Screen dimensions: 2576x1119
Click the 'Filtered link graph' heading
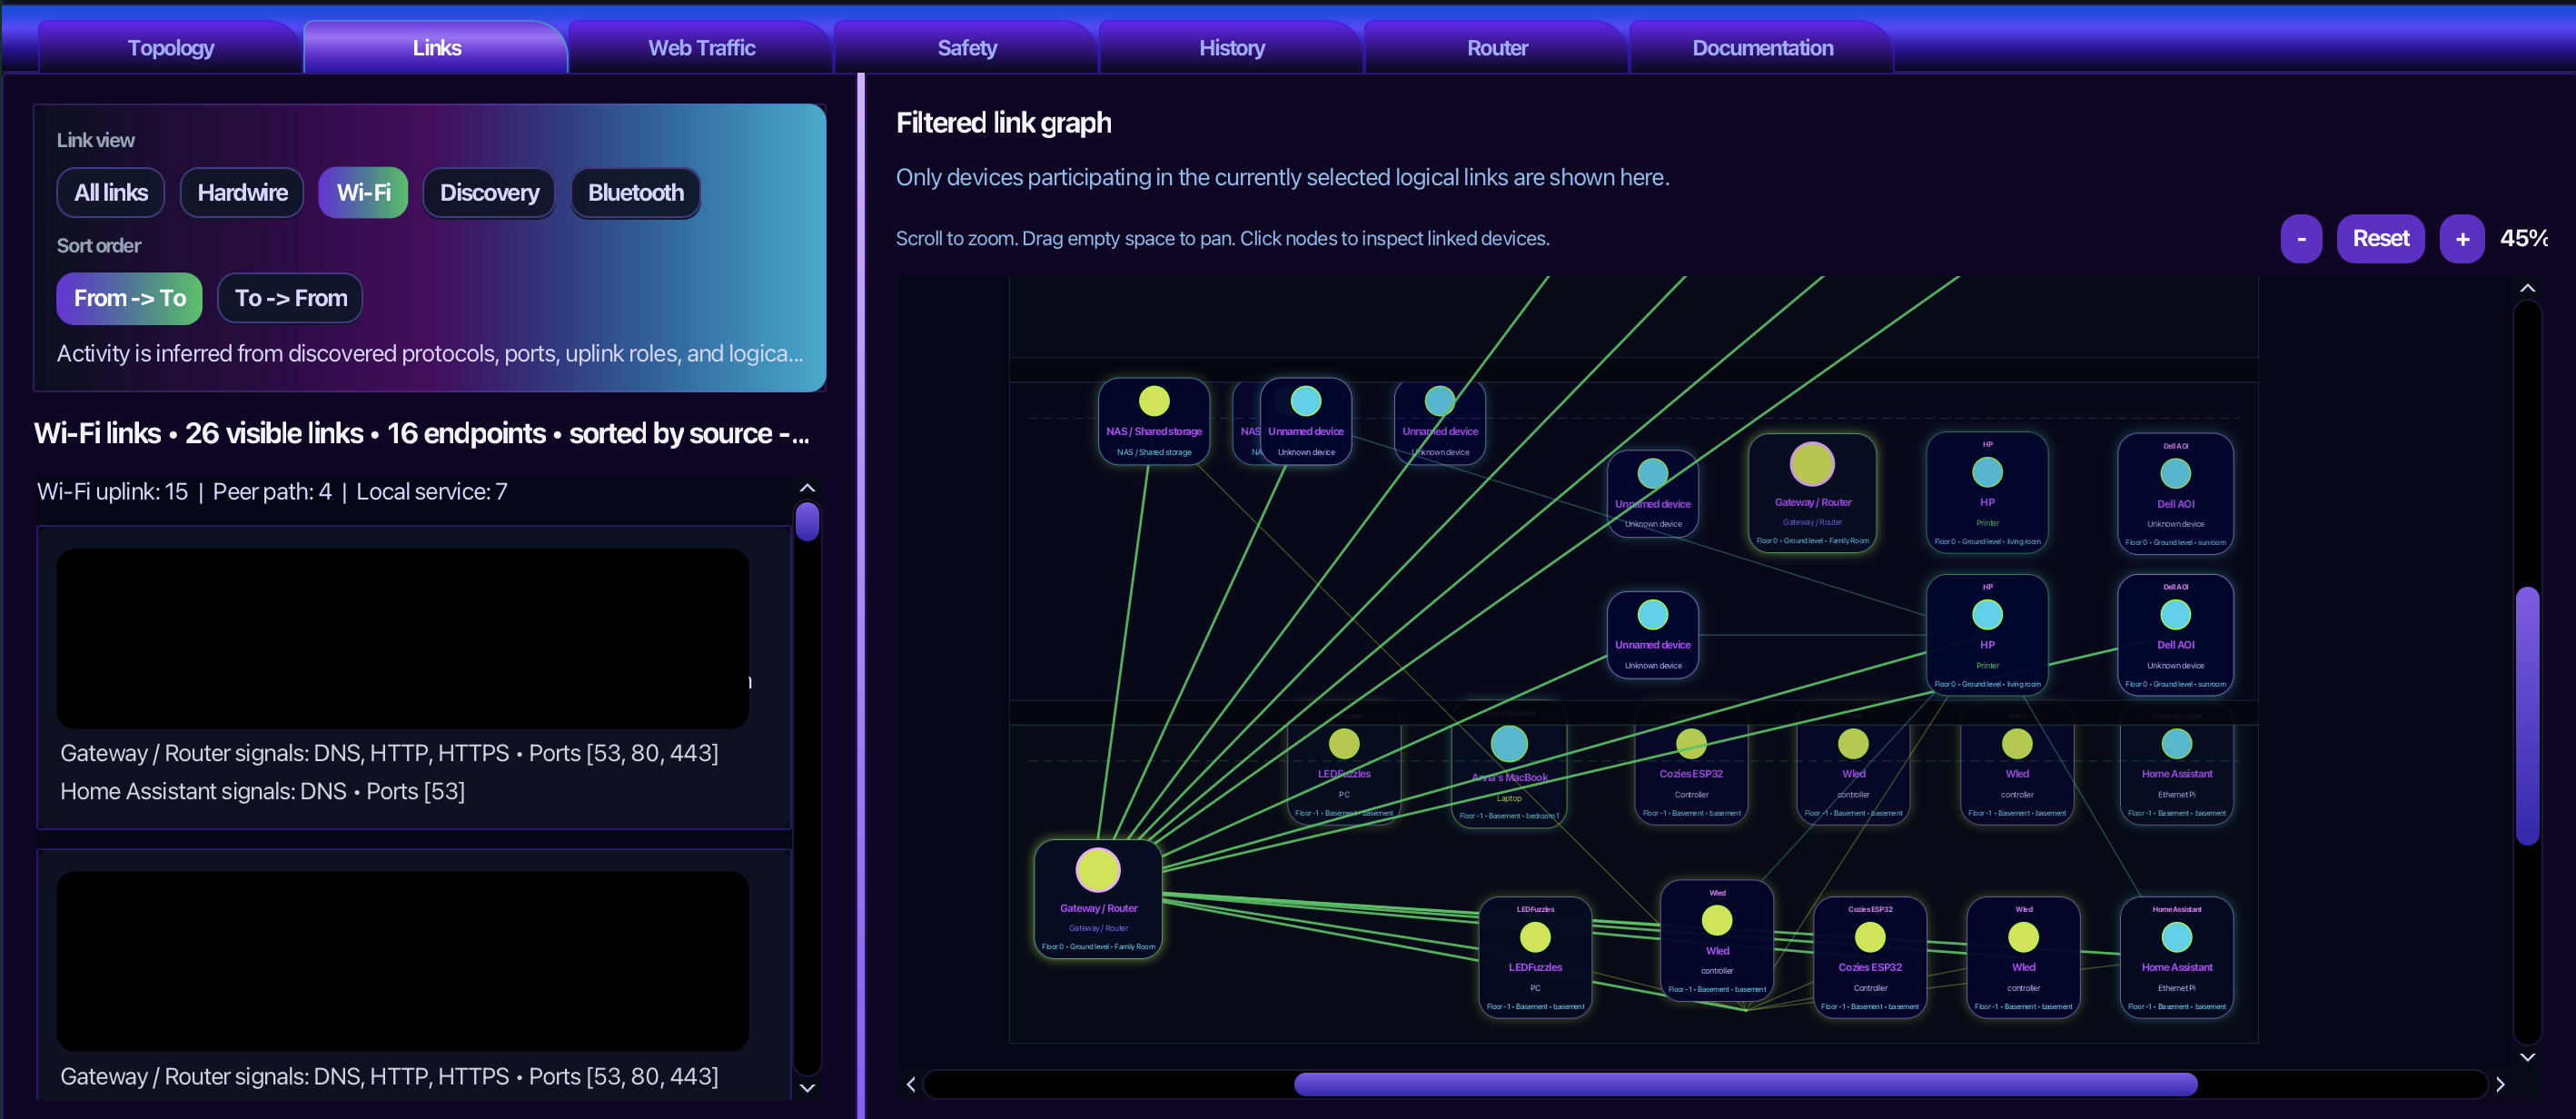pos(1003,122)
